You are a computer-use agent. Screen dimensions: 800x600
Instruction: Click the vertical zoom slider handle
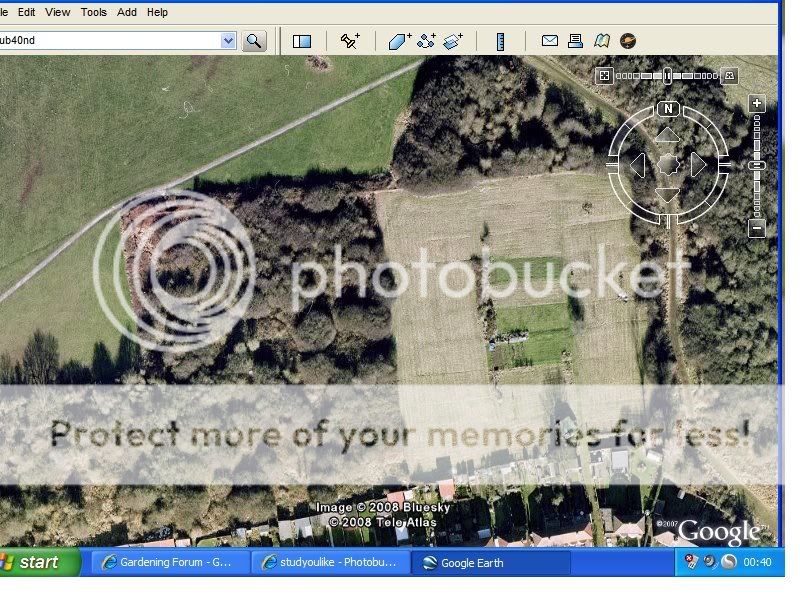(x=757, y=165)
